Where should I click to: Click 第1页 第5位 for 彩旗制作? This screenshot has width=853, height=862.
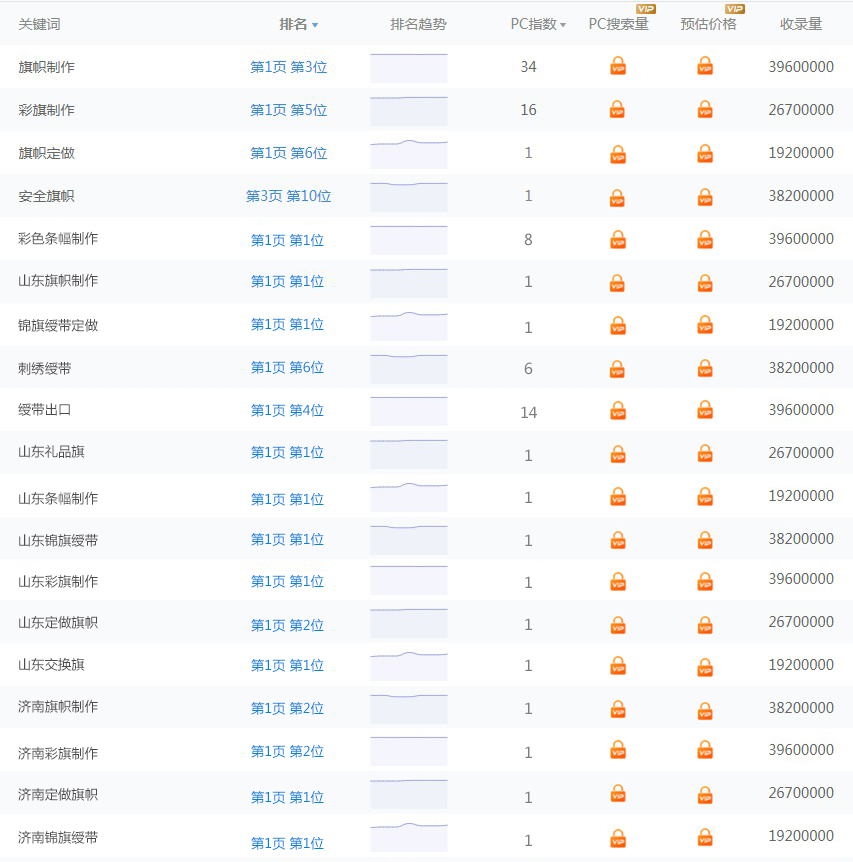[287, 110]
